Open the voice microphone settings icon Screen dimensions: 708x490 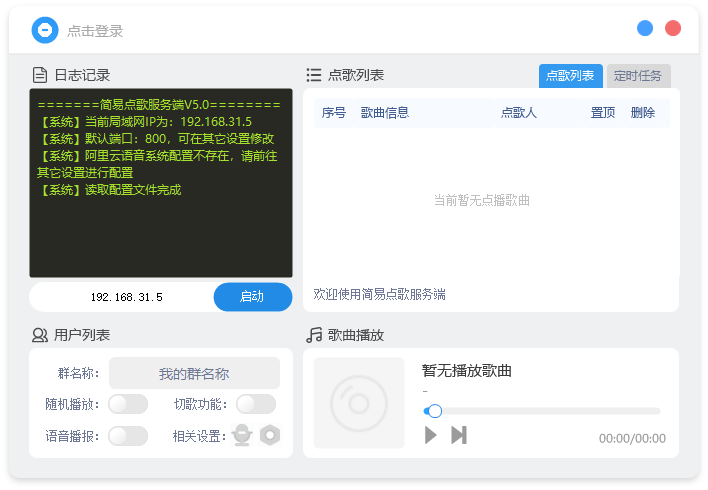(x=242, y=435)
